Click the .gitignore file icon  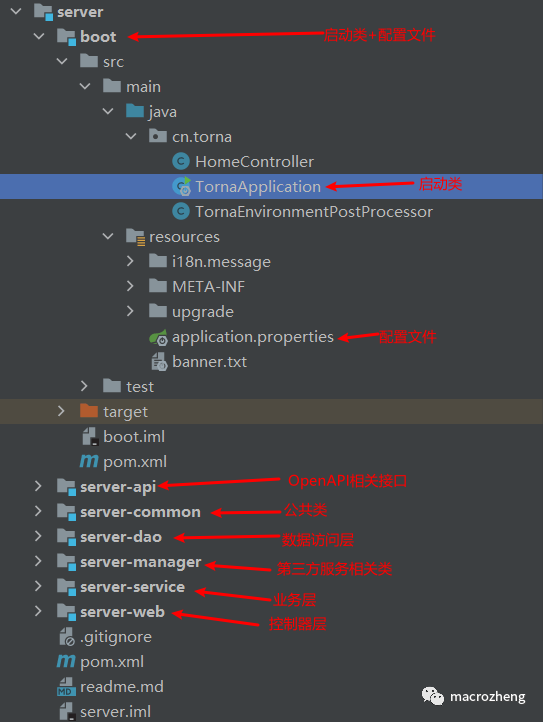point(66,636)
